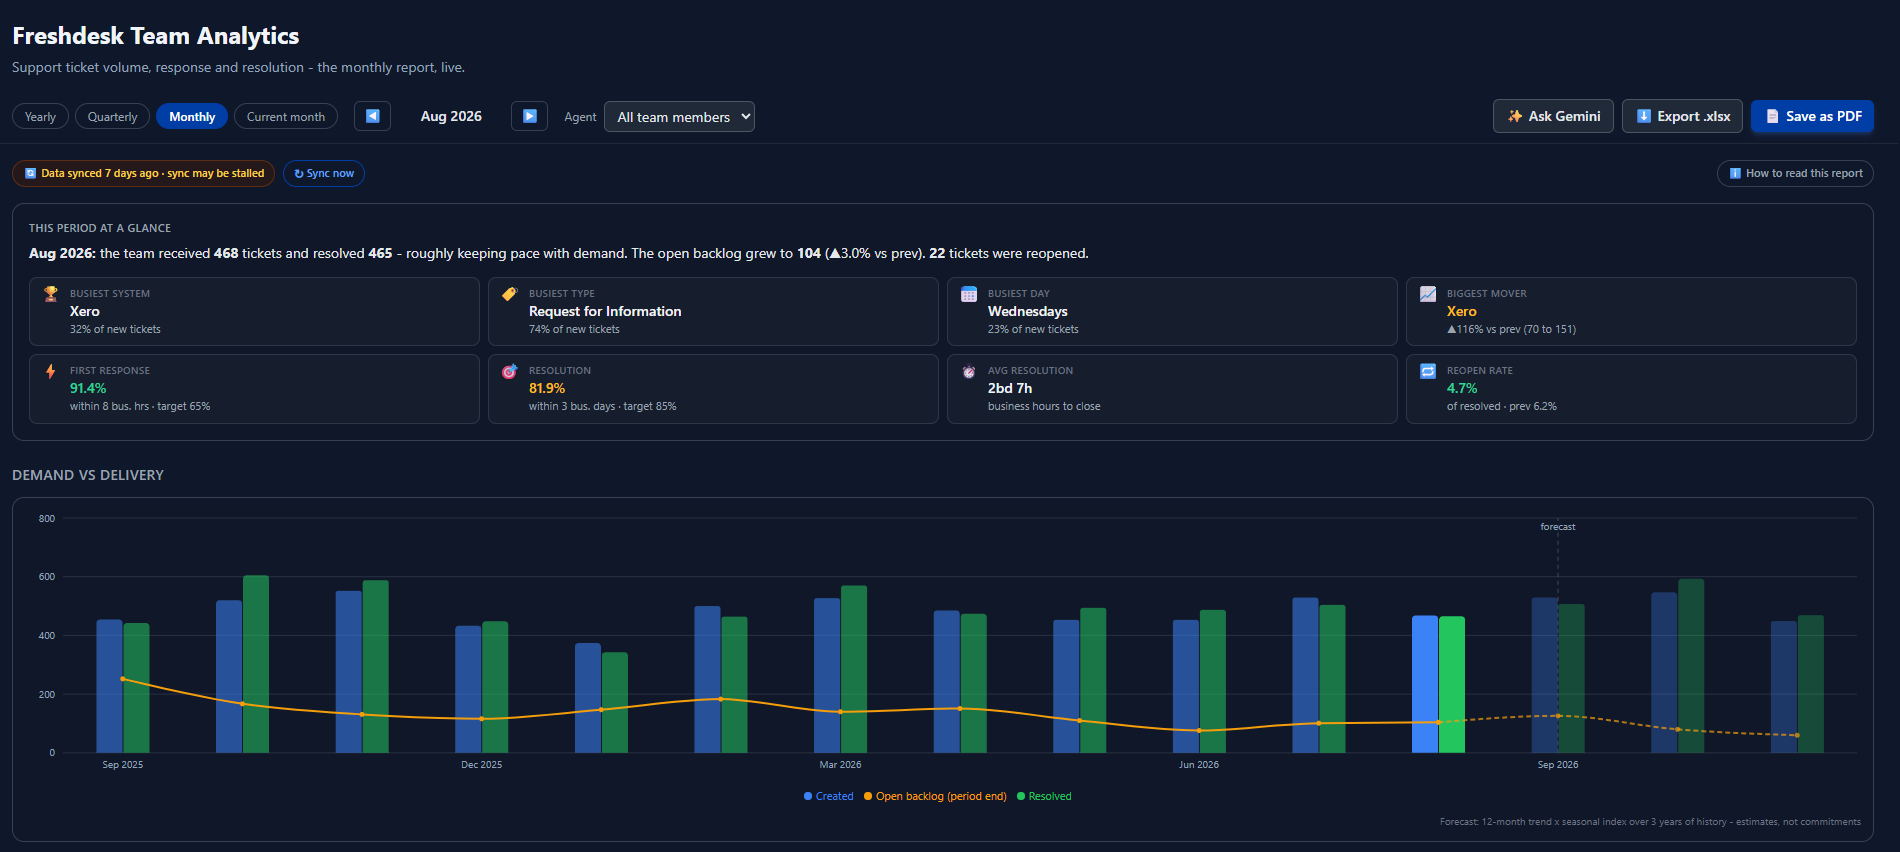The width and height of the screenshot is (1900, 852).
Task: Click the alarm clock icon in Avg Resolution card
Action: pos(969,371)
